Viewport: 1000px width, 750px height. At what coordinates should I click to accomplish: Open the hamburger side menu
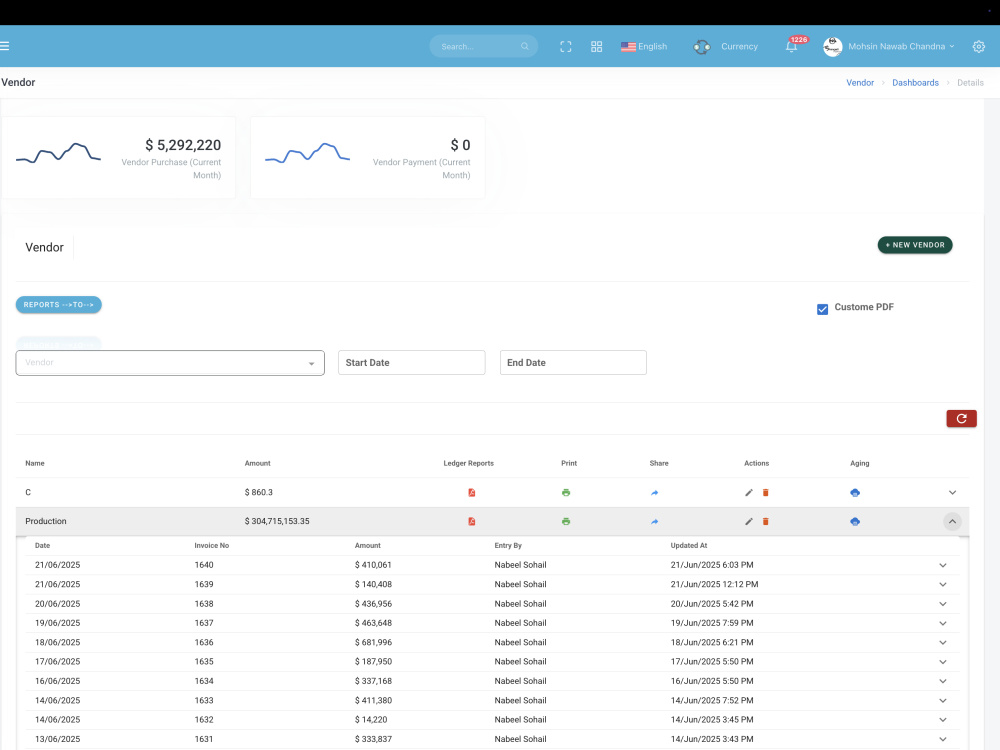click(x=4, y=46)
